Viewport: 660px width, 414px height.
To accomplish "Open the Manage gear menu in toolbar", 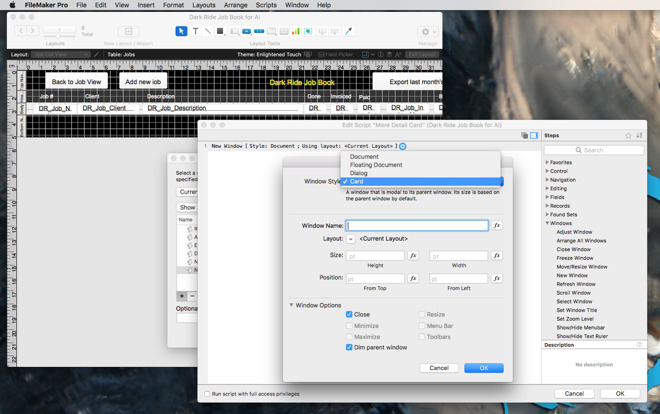I will [x=428, y=32].
